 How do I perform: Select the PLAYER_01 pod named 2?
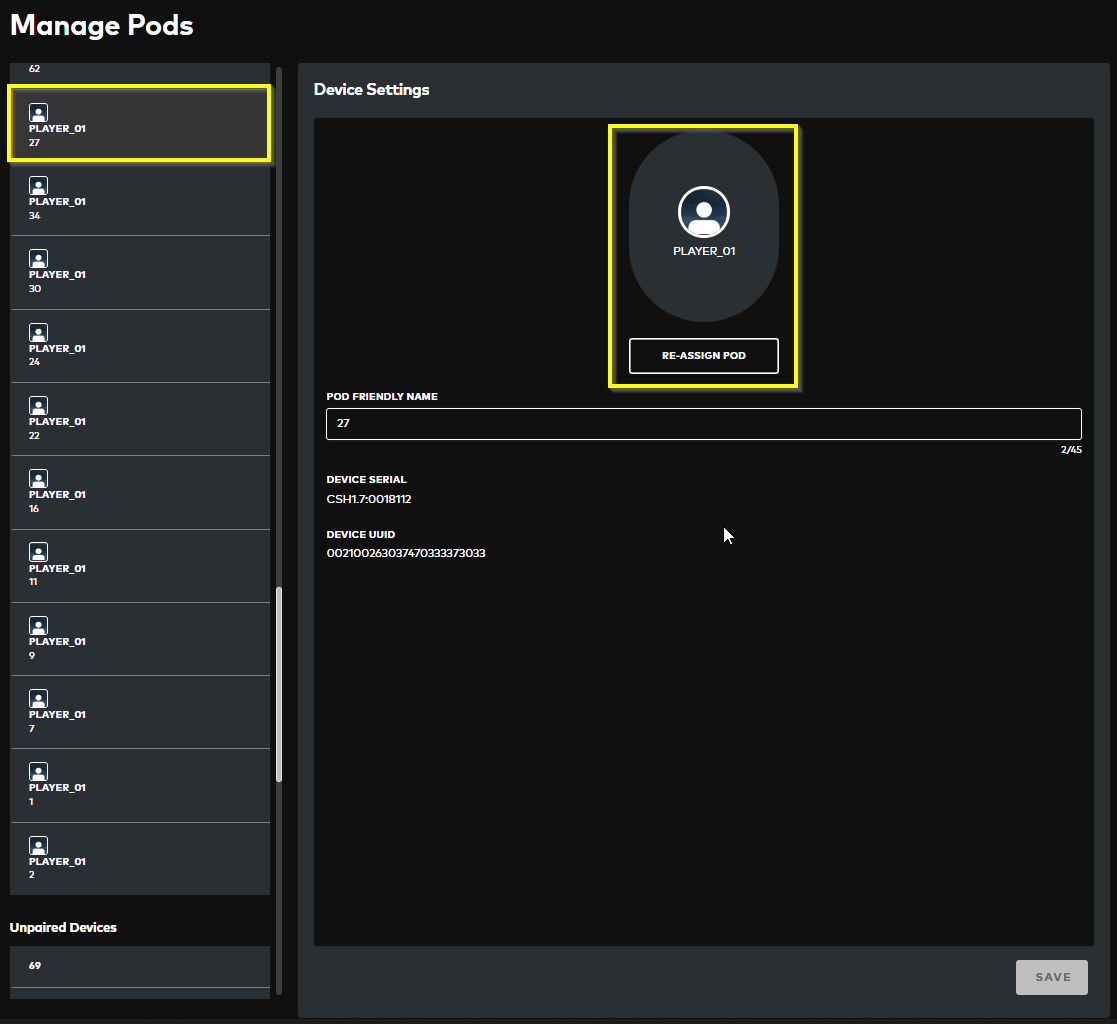[140, 859]
